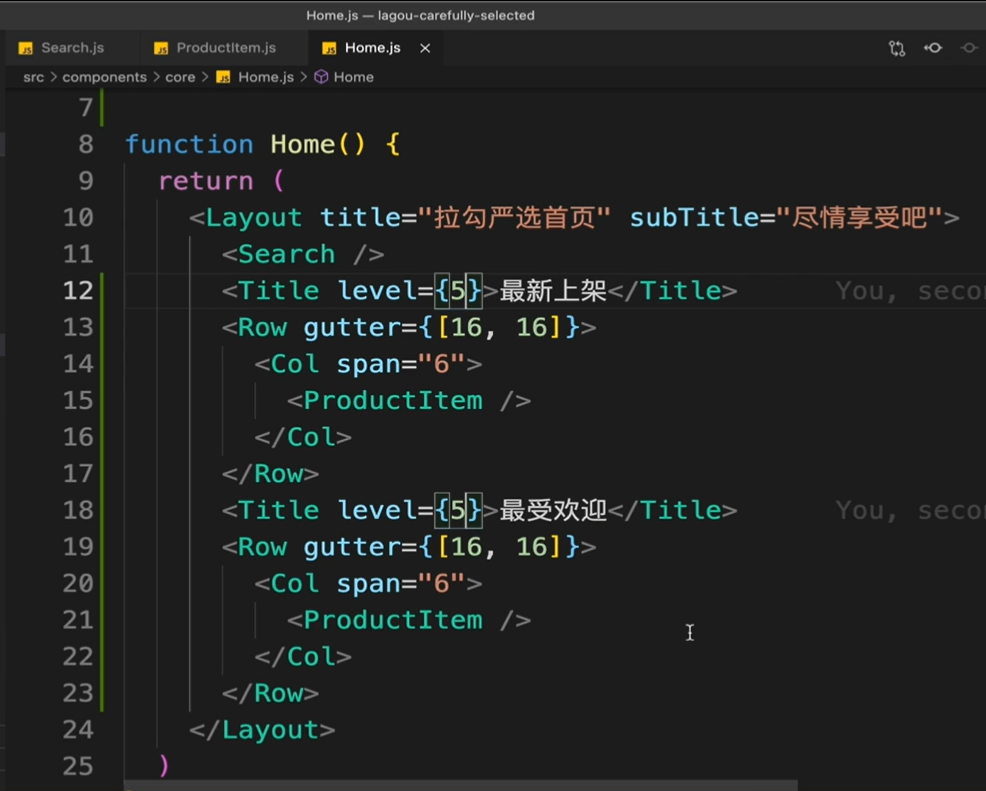Click the 'span' attribute on line 20
This screenshot has height=791, width=986.
coord(368,584)
